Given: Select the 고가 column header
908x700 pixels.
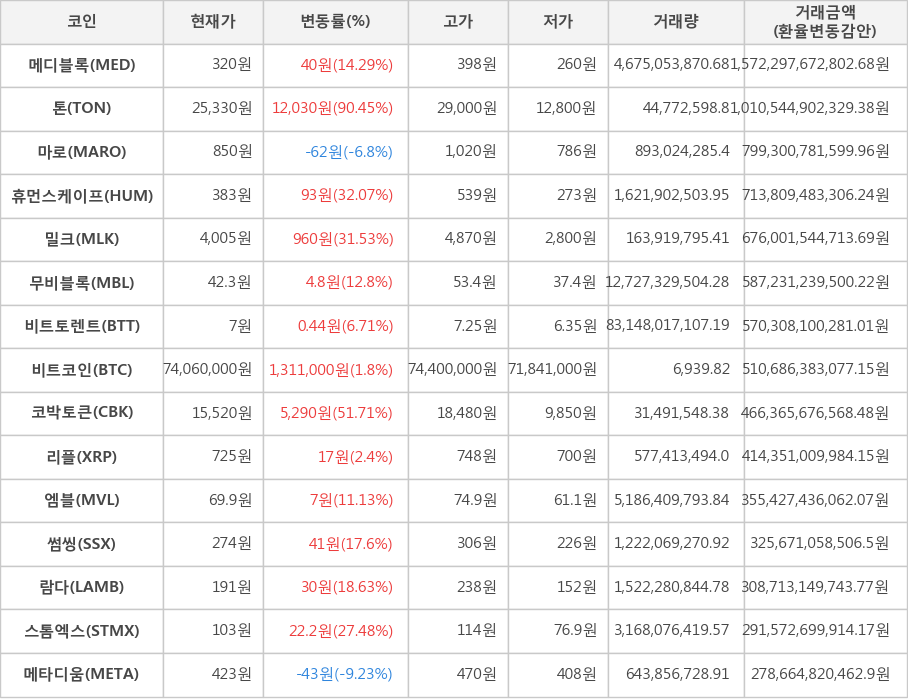Looking at the screenshot, I should 458,21.
